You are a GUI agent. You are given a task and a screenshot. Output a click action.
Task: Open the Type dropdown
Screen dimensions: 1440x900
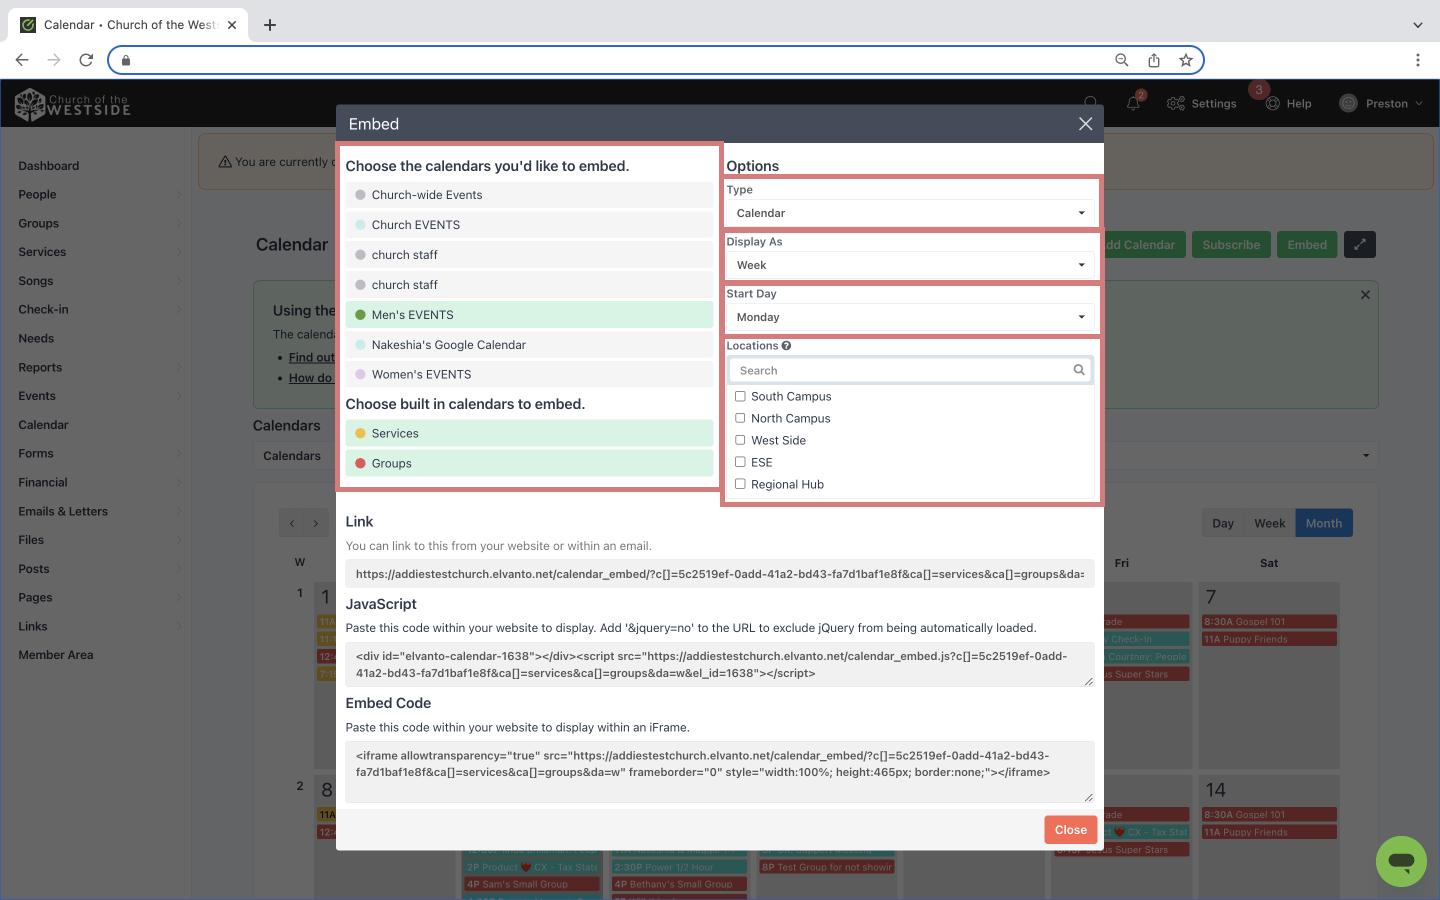(910, 213)
